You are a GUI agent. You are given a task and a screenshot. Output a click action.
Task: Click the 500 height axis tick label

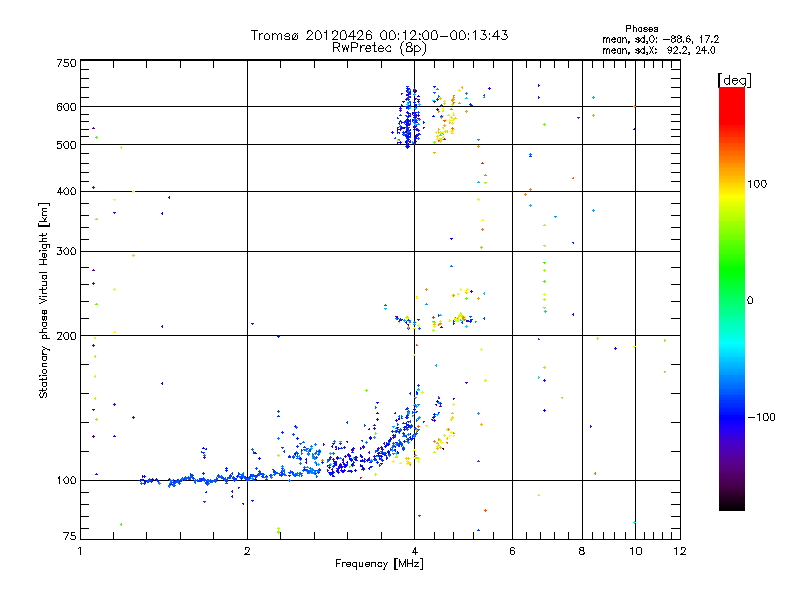(x=66, y=145)
